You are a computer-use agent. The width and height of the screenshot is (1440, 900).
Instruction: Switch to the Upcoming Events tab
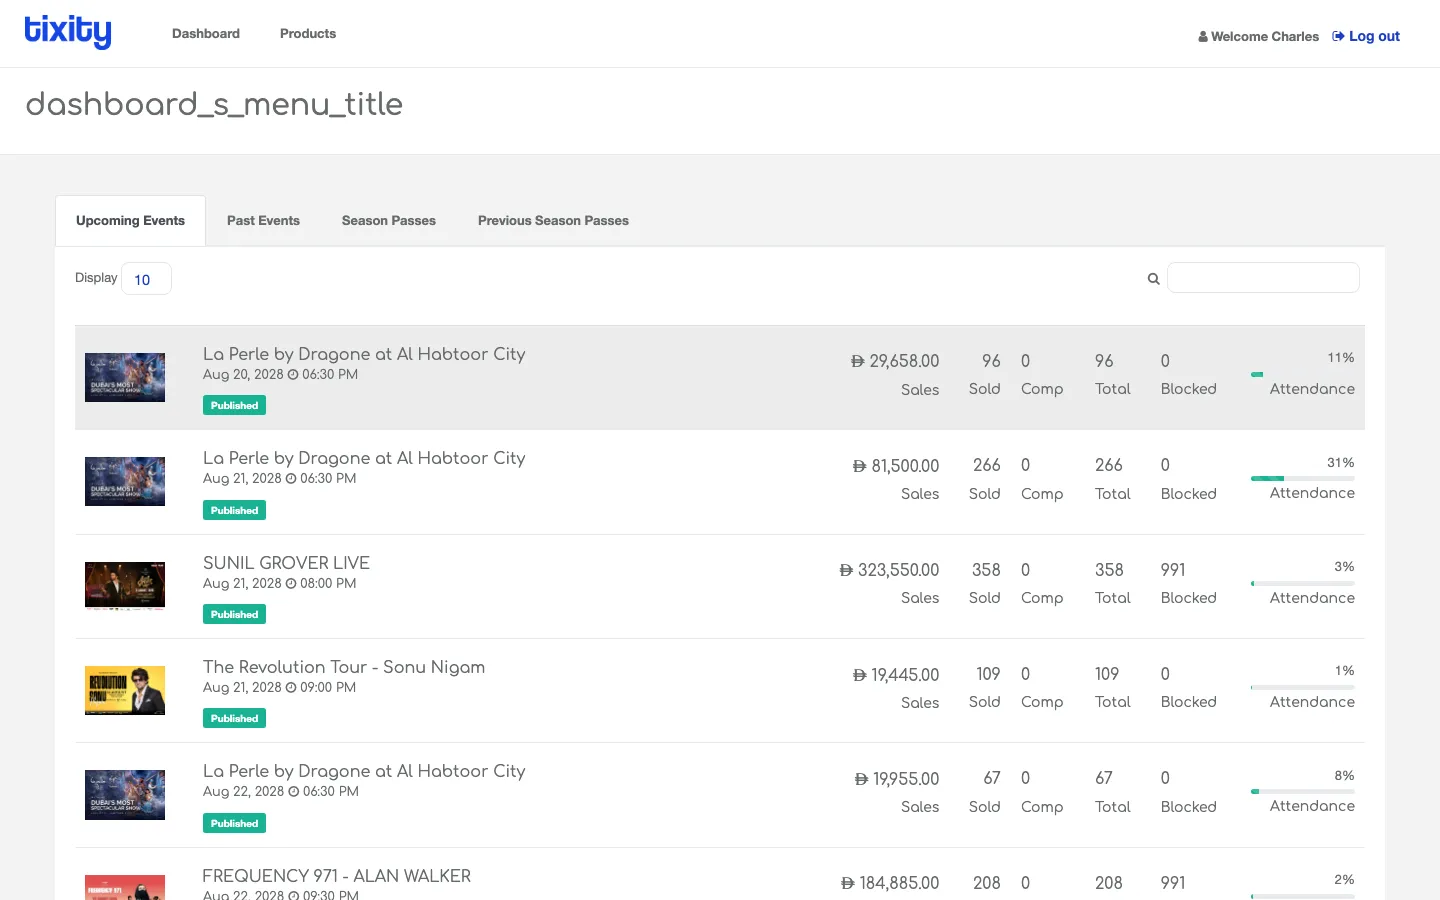[130, 221]
